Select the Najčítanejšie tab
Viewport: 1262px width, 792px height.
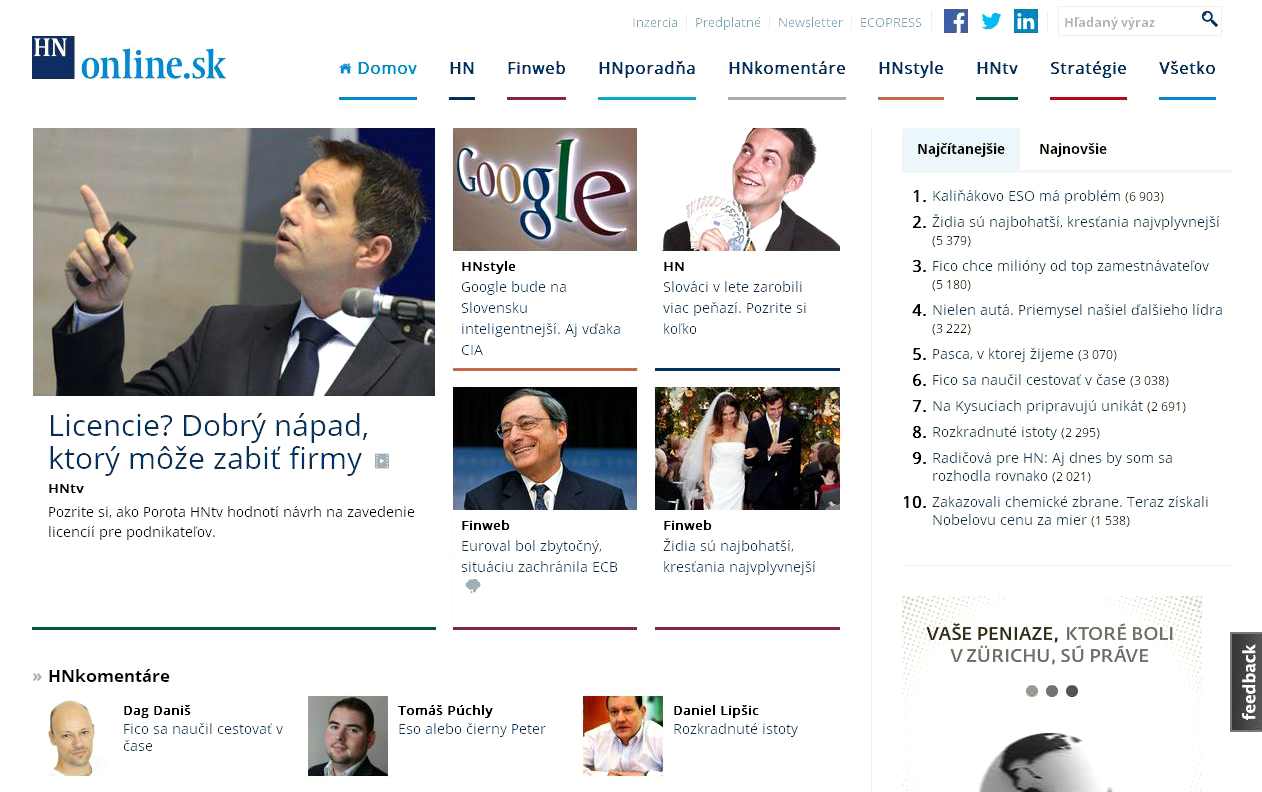click(961, 148)
